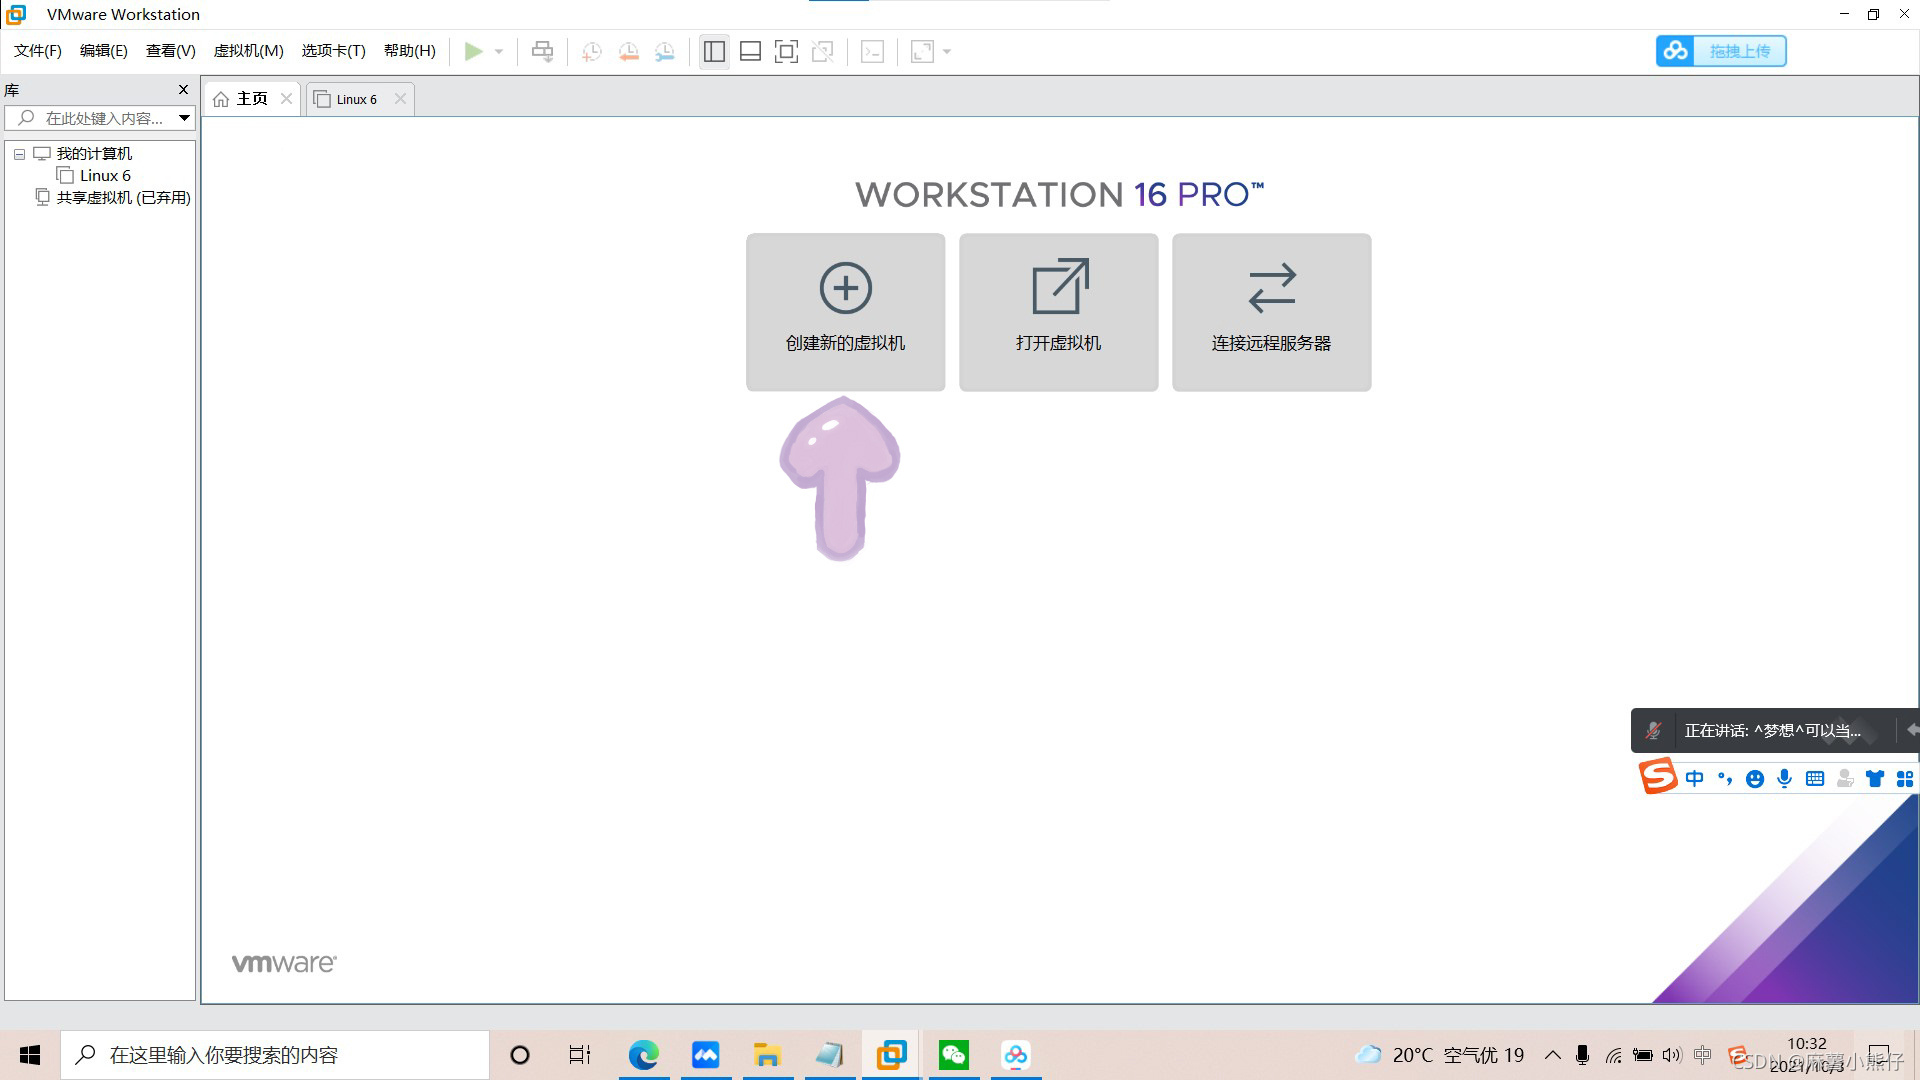Click the Connect to a Remote Server tile

click(x=1271, y=312)
